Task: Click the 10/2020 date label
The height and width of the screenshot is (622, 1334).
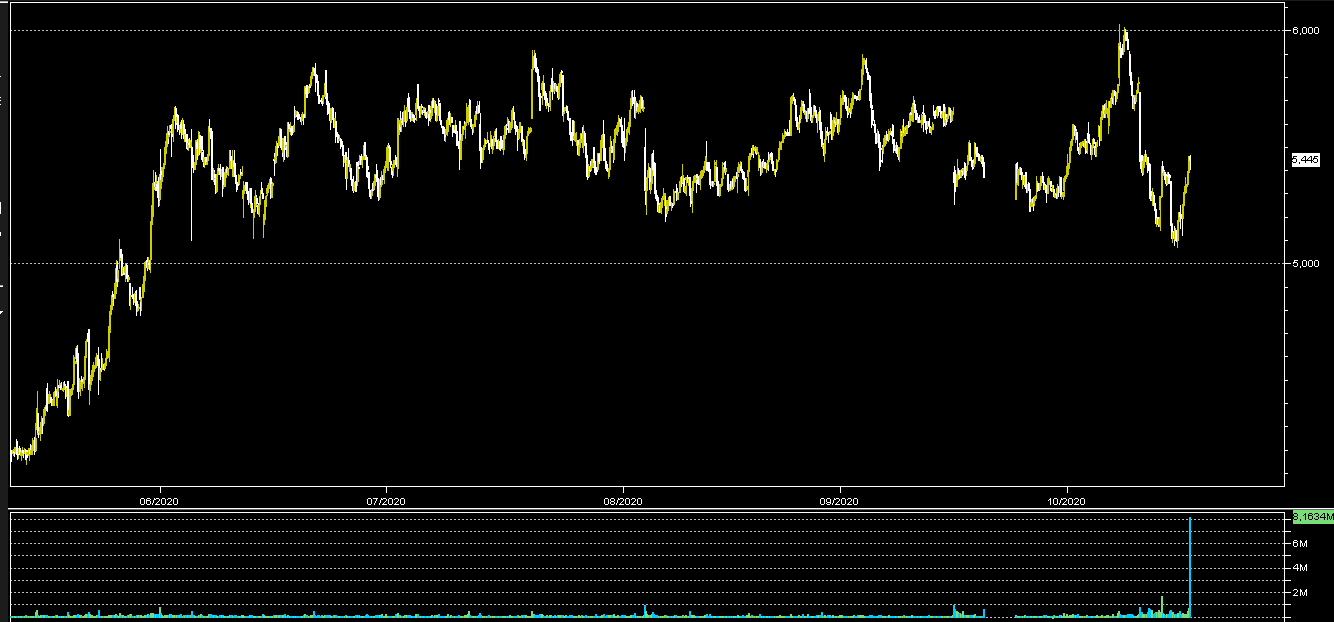Action: tap(1067, 500)
